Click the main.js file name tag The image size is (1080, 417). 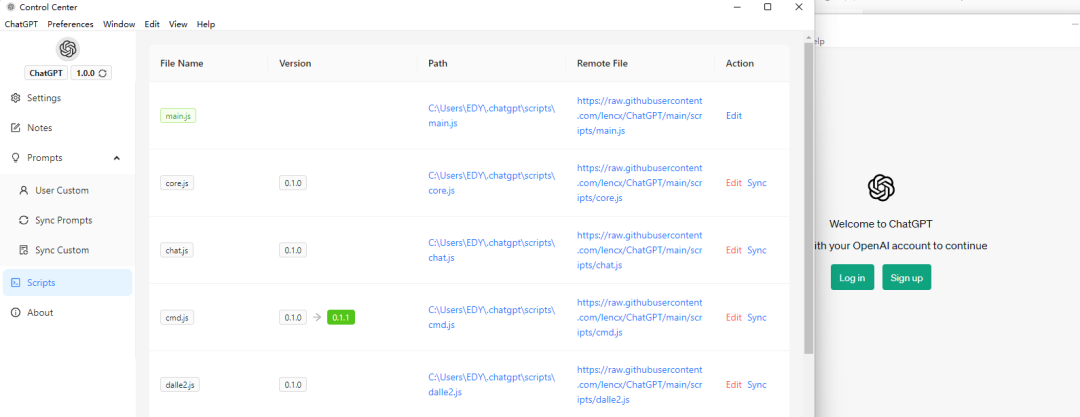(x=178, y=116)
